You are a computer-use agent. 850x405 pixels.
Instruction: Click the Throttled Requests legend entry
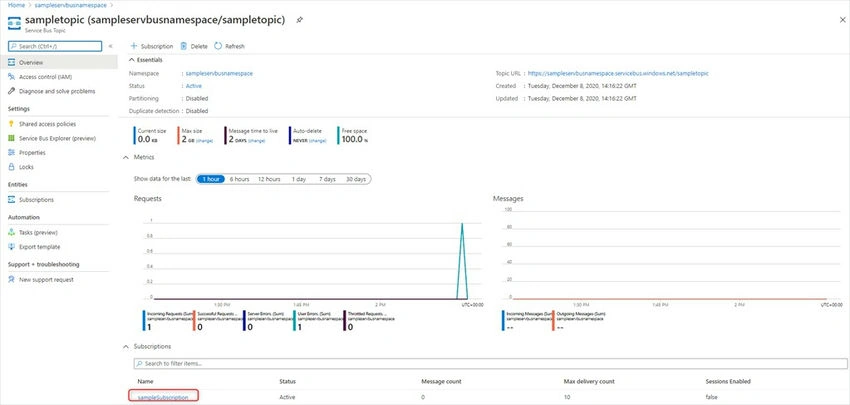click(x=369, y=320)
